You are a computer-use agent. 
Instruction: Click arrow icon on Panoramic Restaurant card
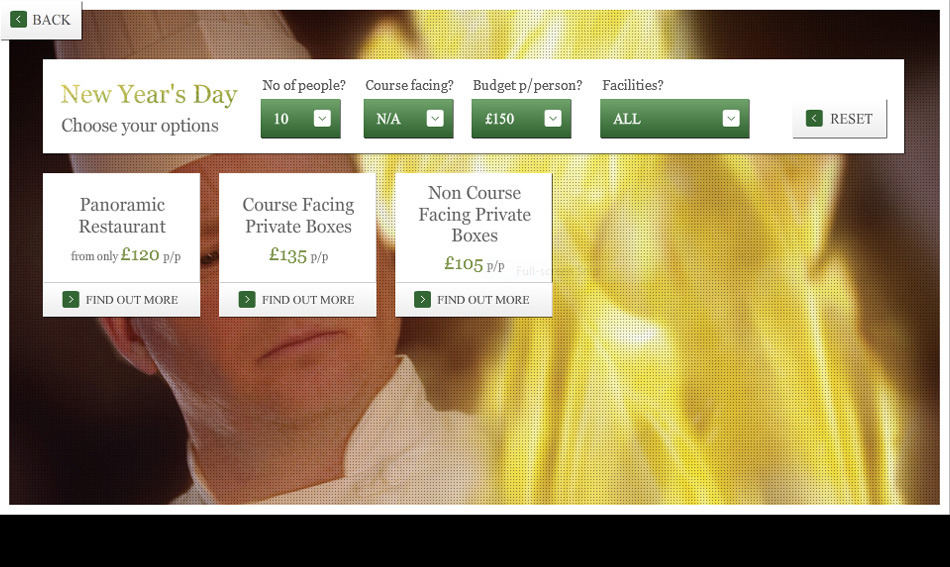71,299
